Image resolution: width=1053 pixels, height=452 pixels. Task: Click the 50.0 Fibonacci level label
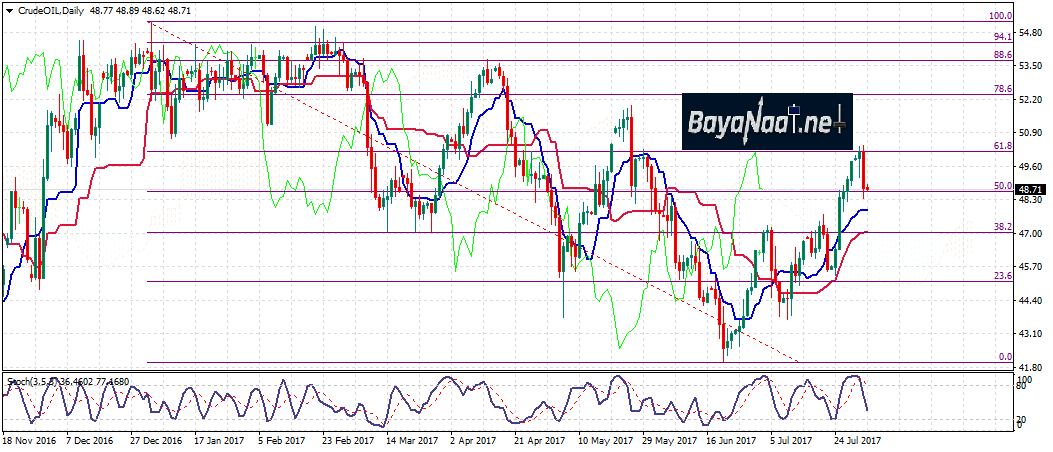[1003, 185]
